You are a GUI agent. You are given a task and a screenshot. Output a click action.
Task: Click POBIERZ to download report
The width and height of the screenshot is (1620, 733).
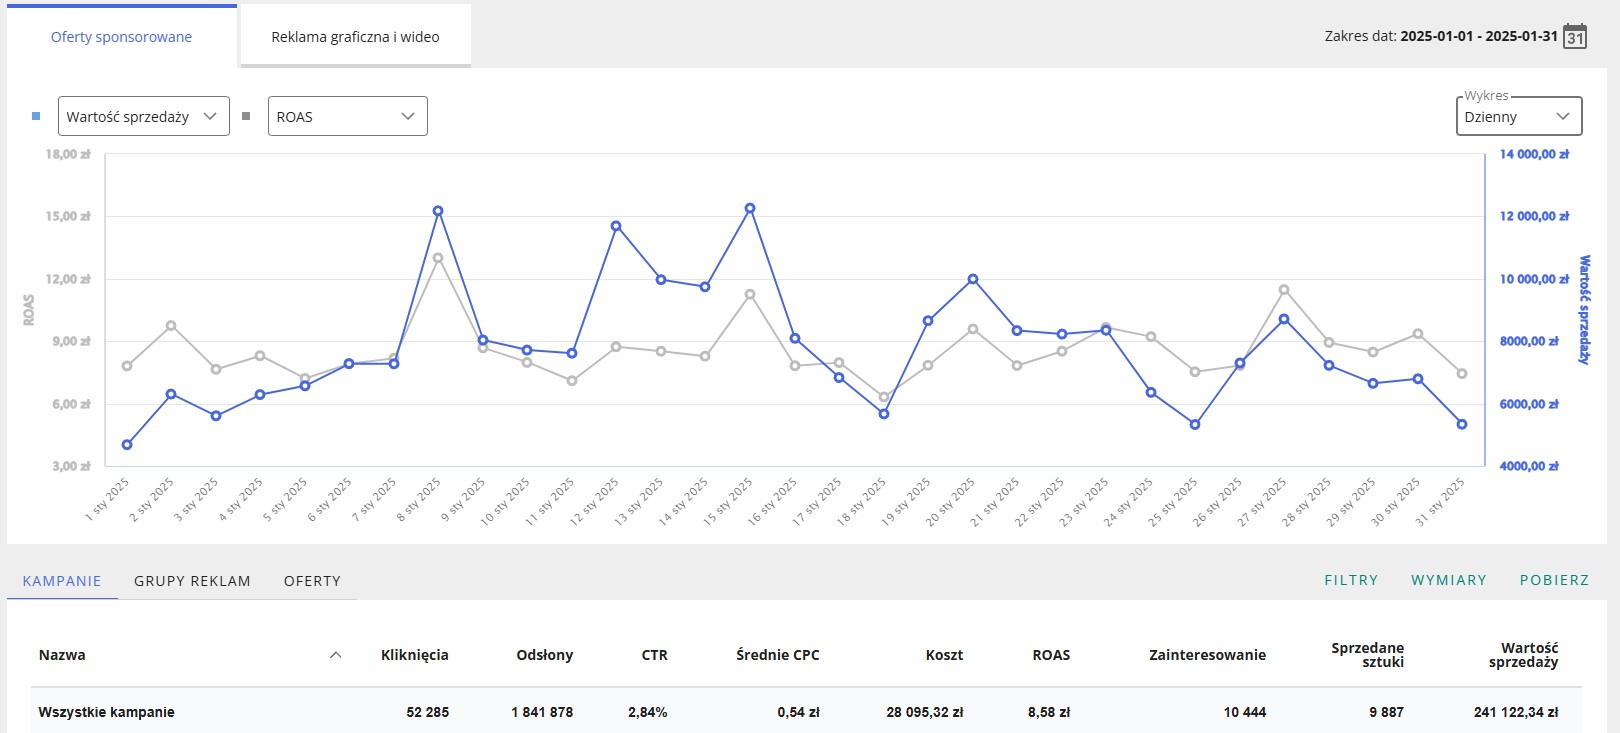pos(1554,580)
